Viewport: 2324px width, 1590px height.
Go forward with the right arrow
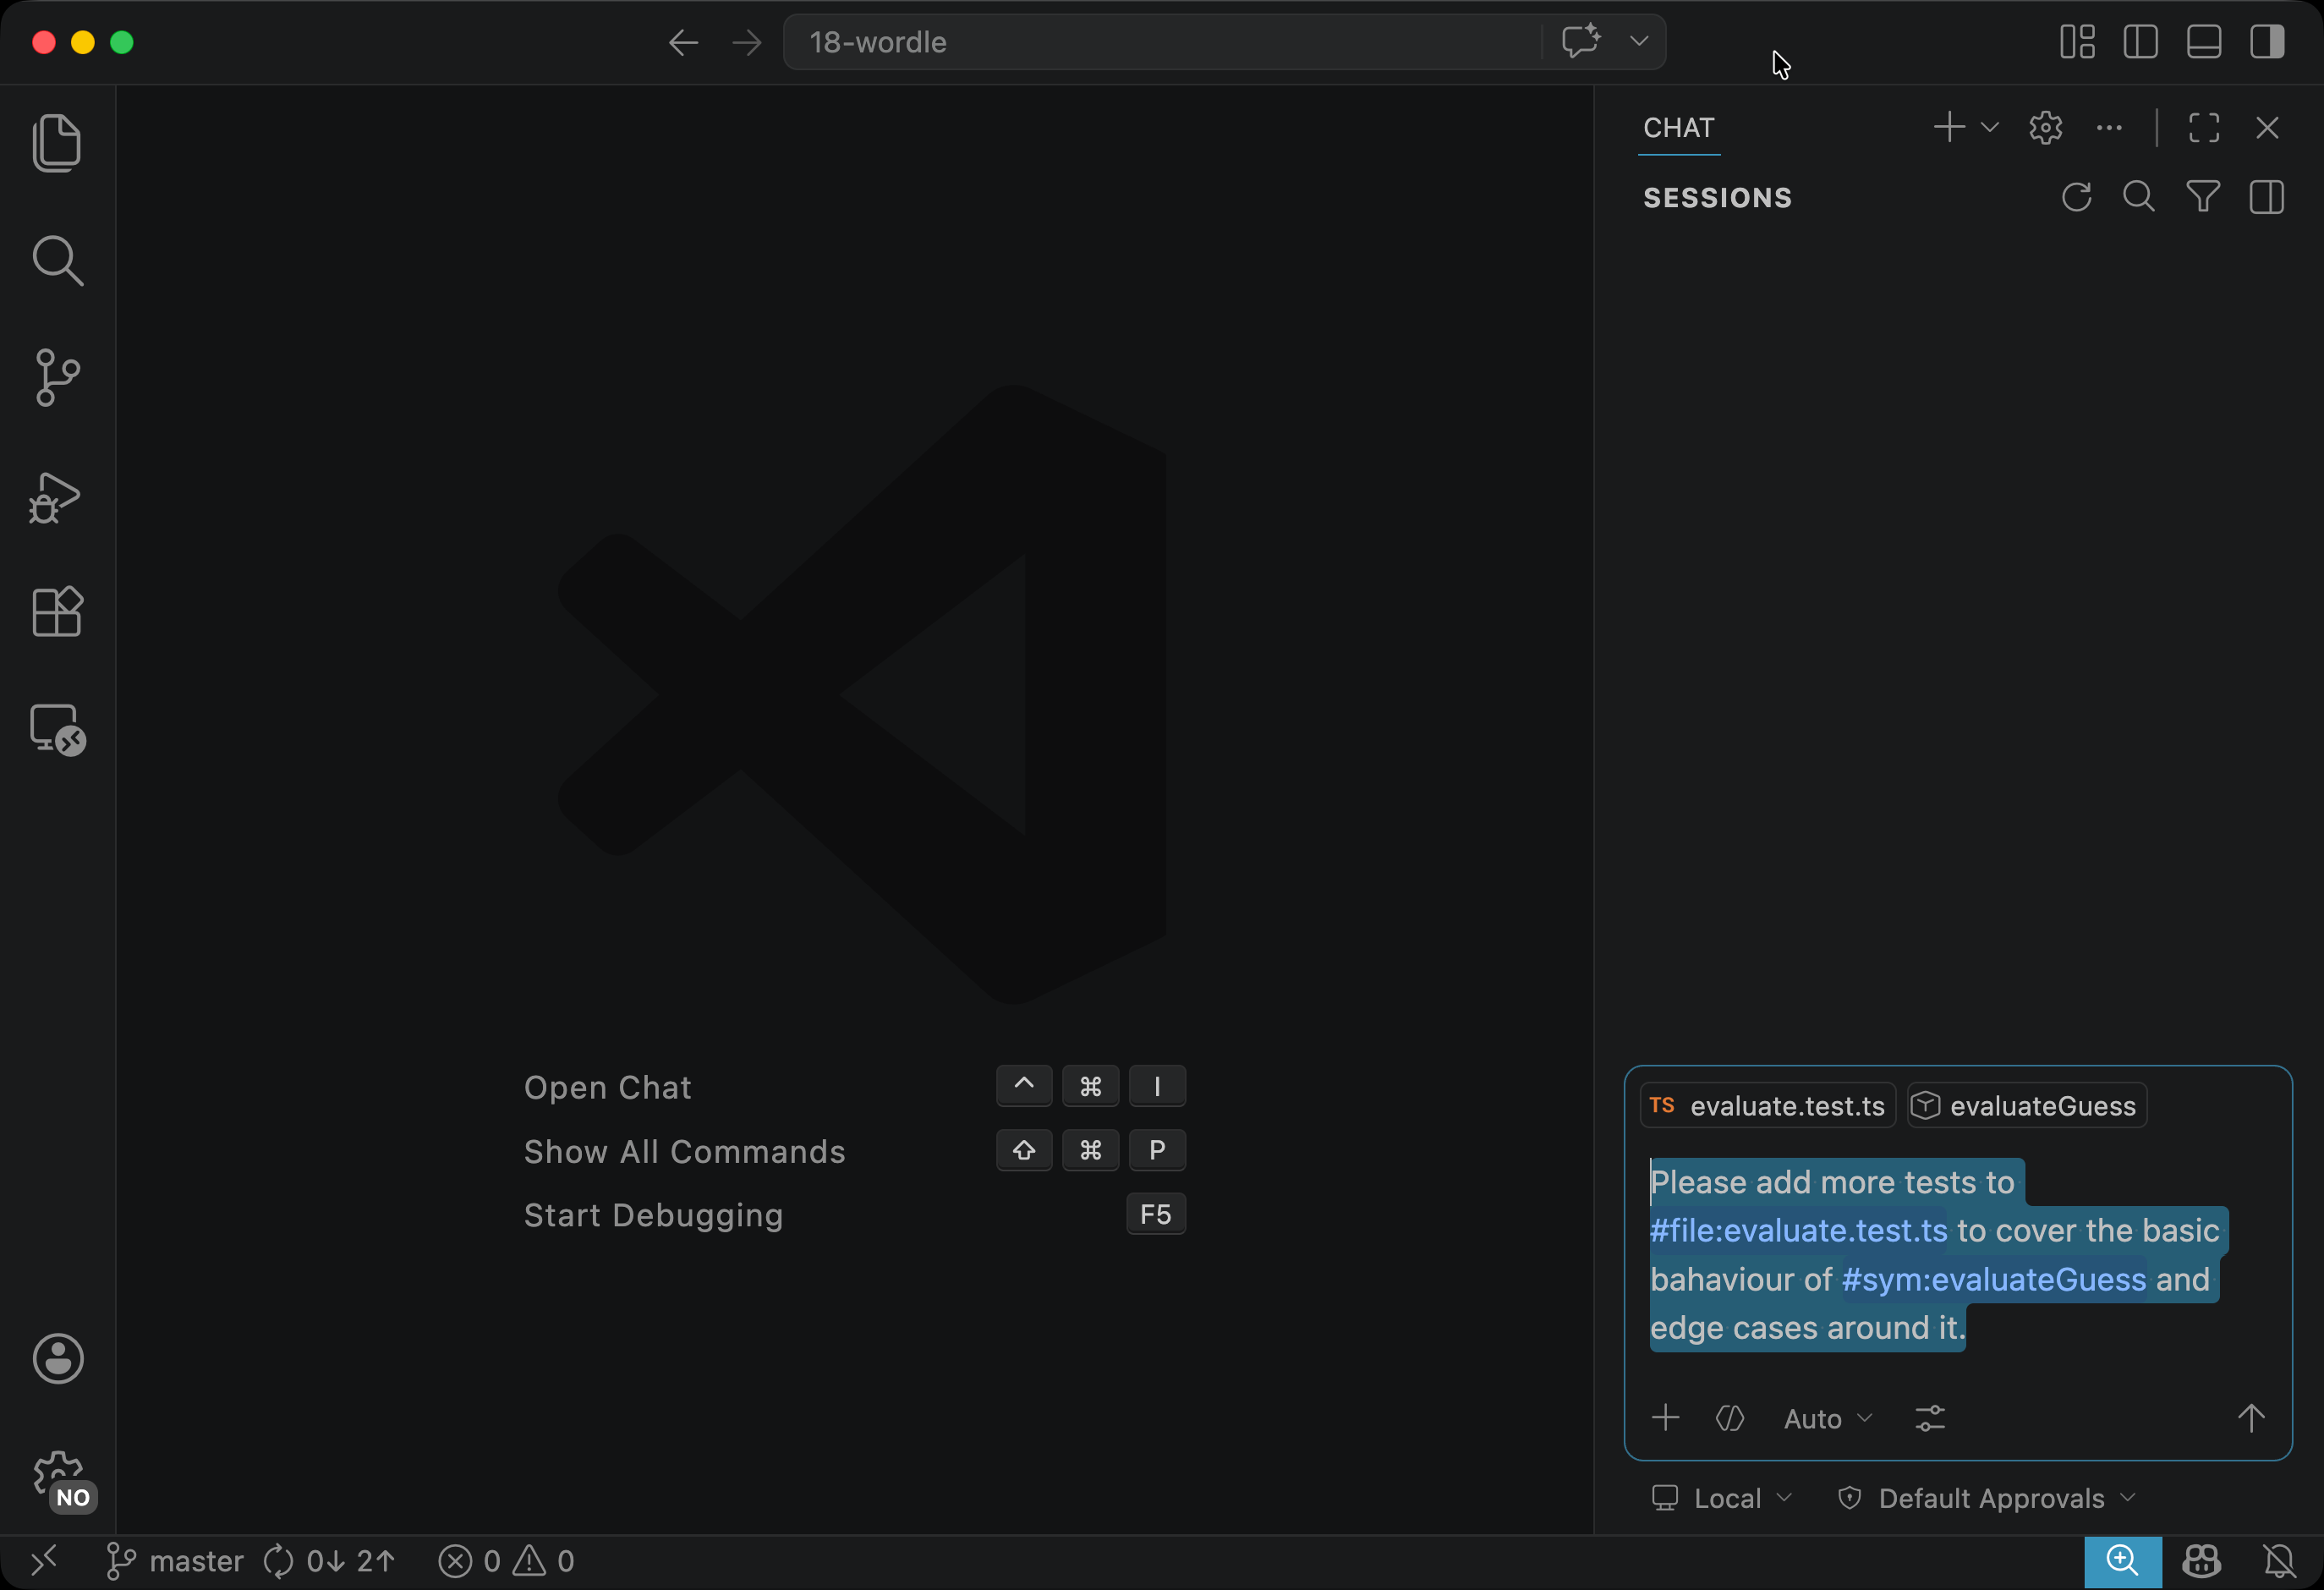pos(746,43)
